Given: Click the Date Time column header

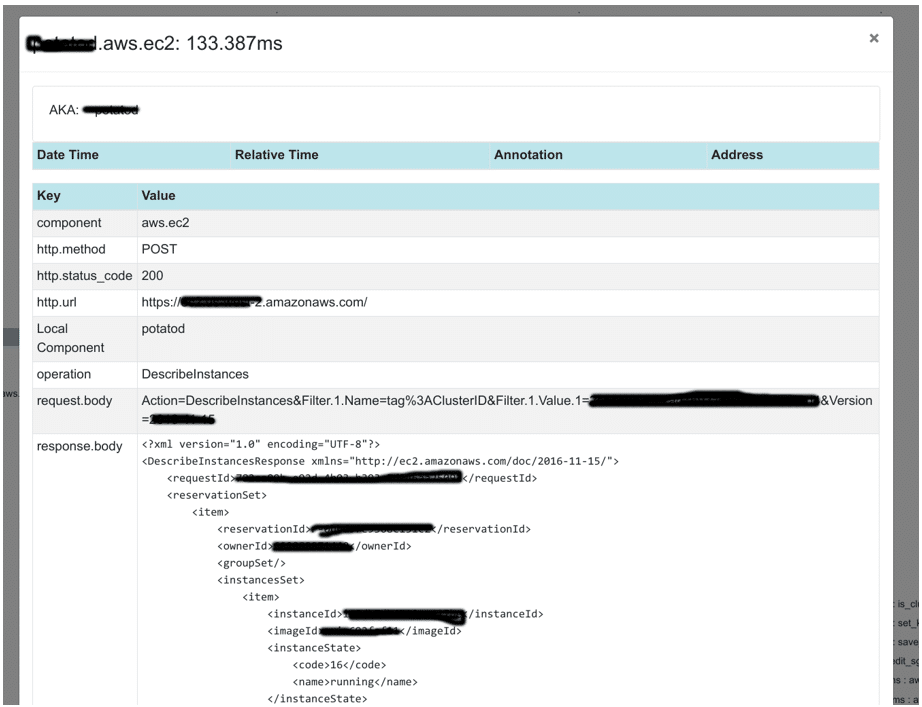Looking at the screenshot, I should (x=67, y=155).
